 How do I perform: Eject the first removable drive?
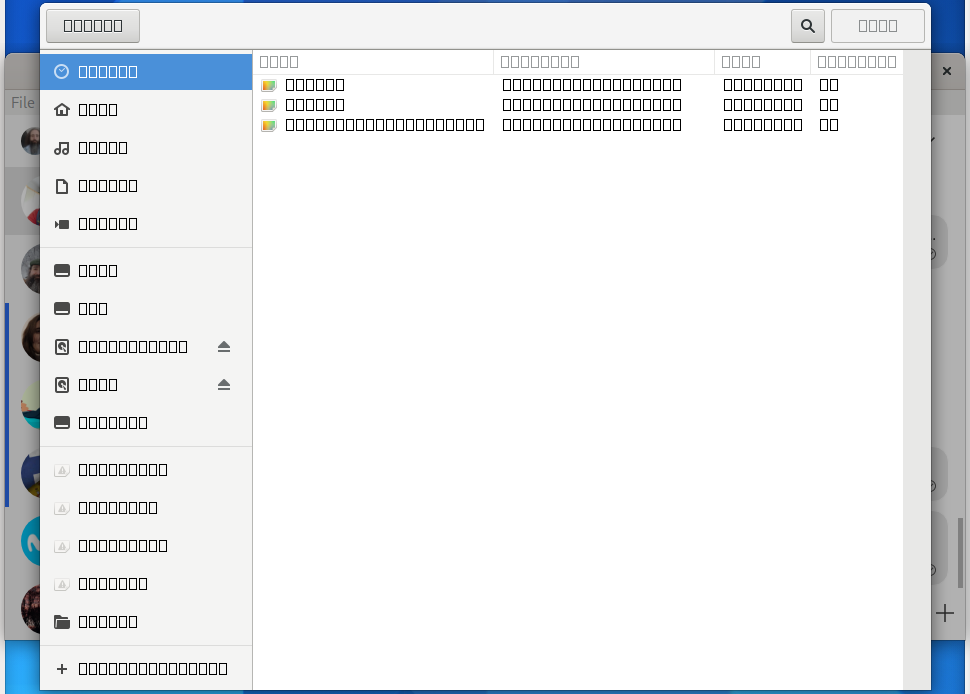tap(224, 346)
